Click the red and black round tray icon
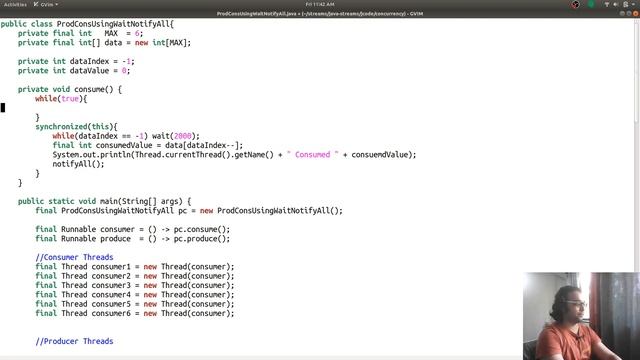The height and width of the screenshot is (360, 640). pyautogui.click(x=576, y=4)
